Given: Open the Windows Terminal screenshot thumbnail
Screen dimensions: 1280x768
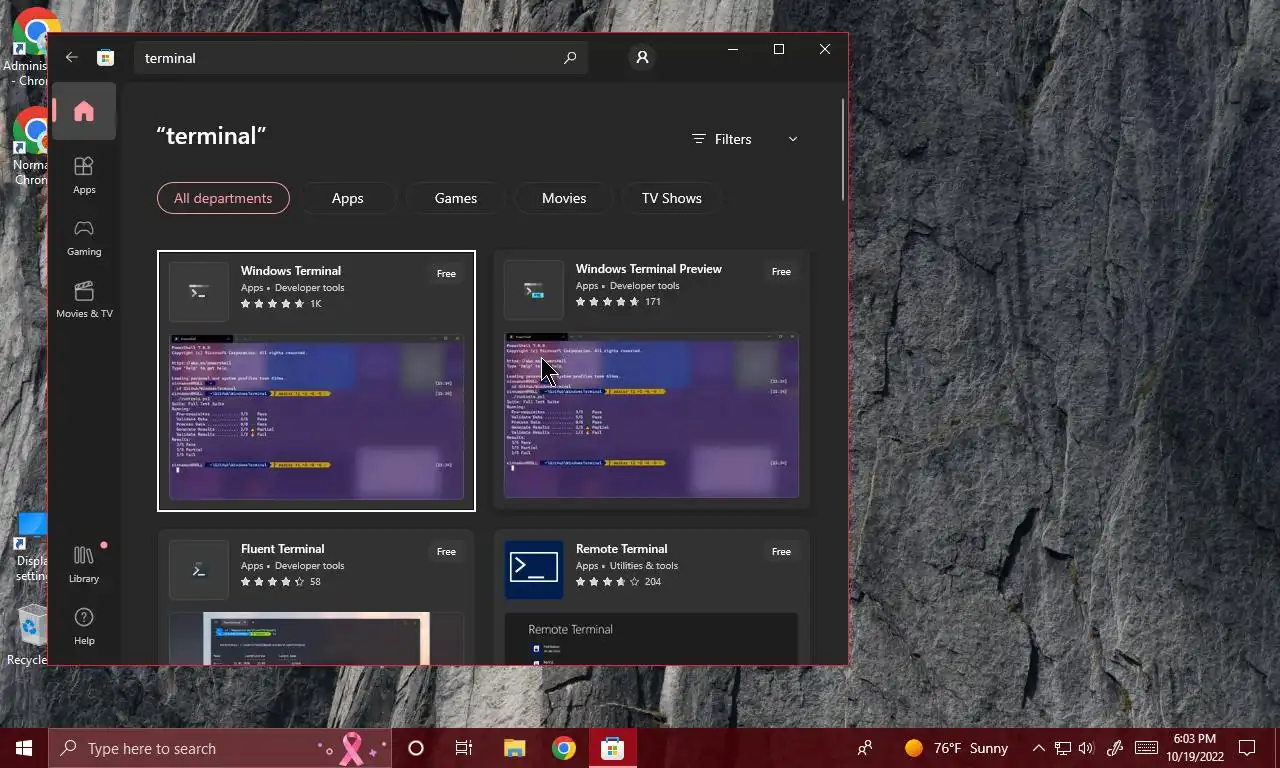Looking at the screenshot, I should click(x=316, y=416).
